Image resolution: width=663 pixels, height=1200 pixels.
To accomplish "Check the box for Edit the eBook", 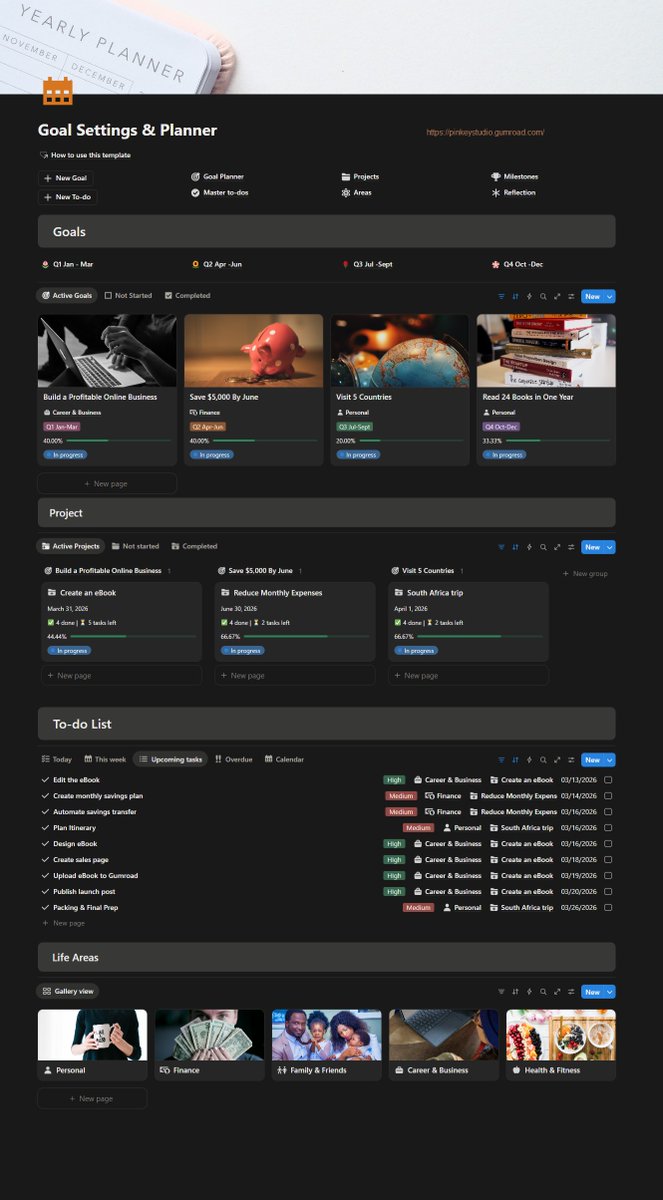I will click(608, 780).
